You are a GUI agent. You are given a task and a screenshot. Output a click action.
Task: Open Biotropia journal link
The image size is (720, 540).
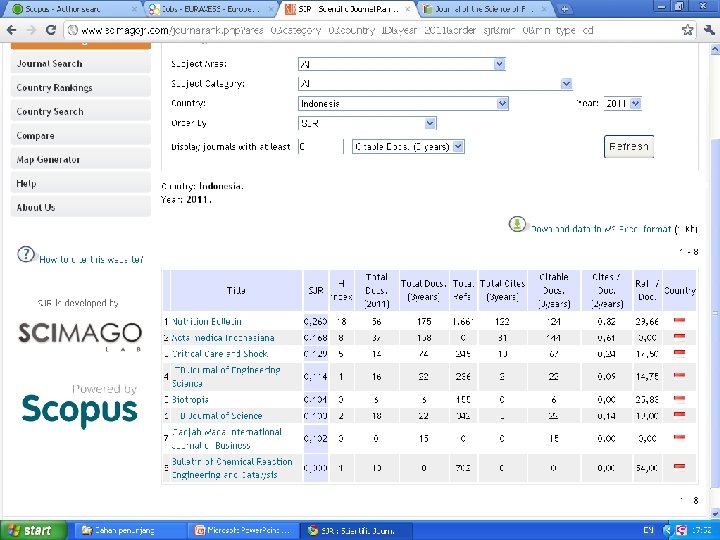(190, 399)
